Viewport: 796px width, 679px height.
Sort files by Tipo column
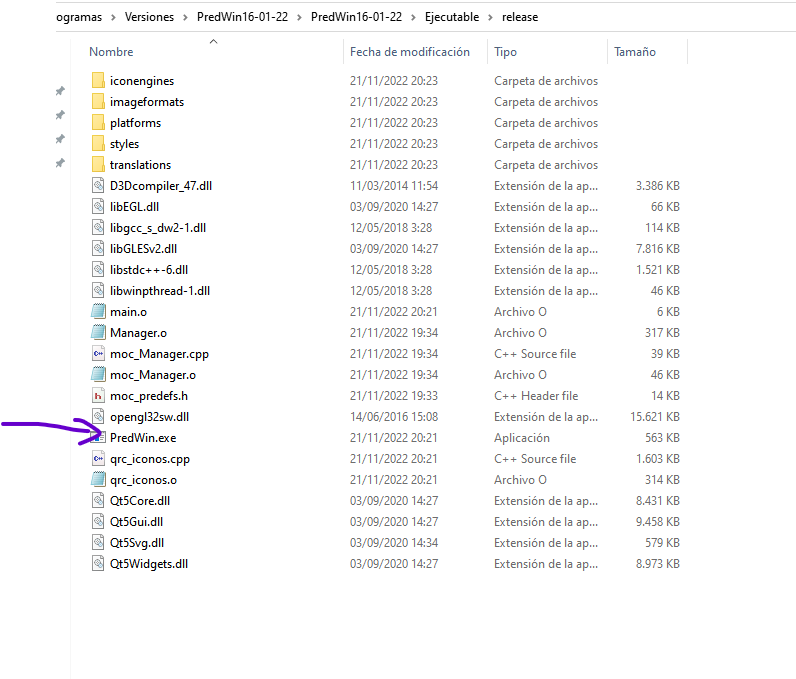(x=506, y=52)
